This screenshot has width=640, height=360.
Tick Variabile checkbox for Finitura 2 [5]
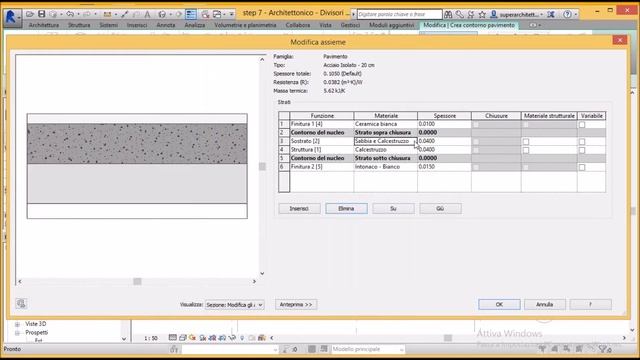click(582, 167)
